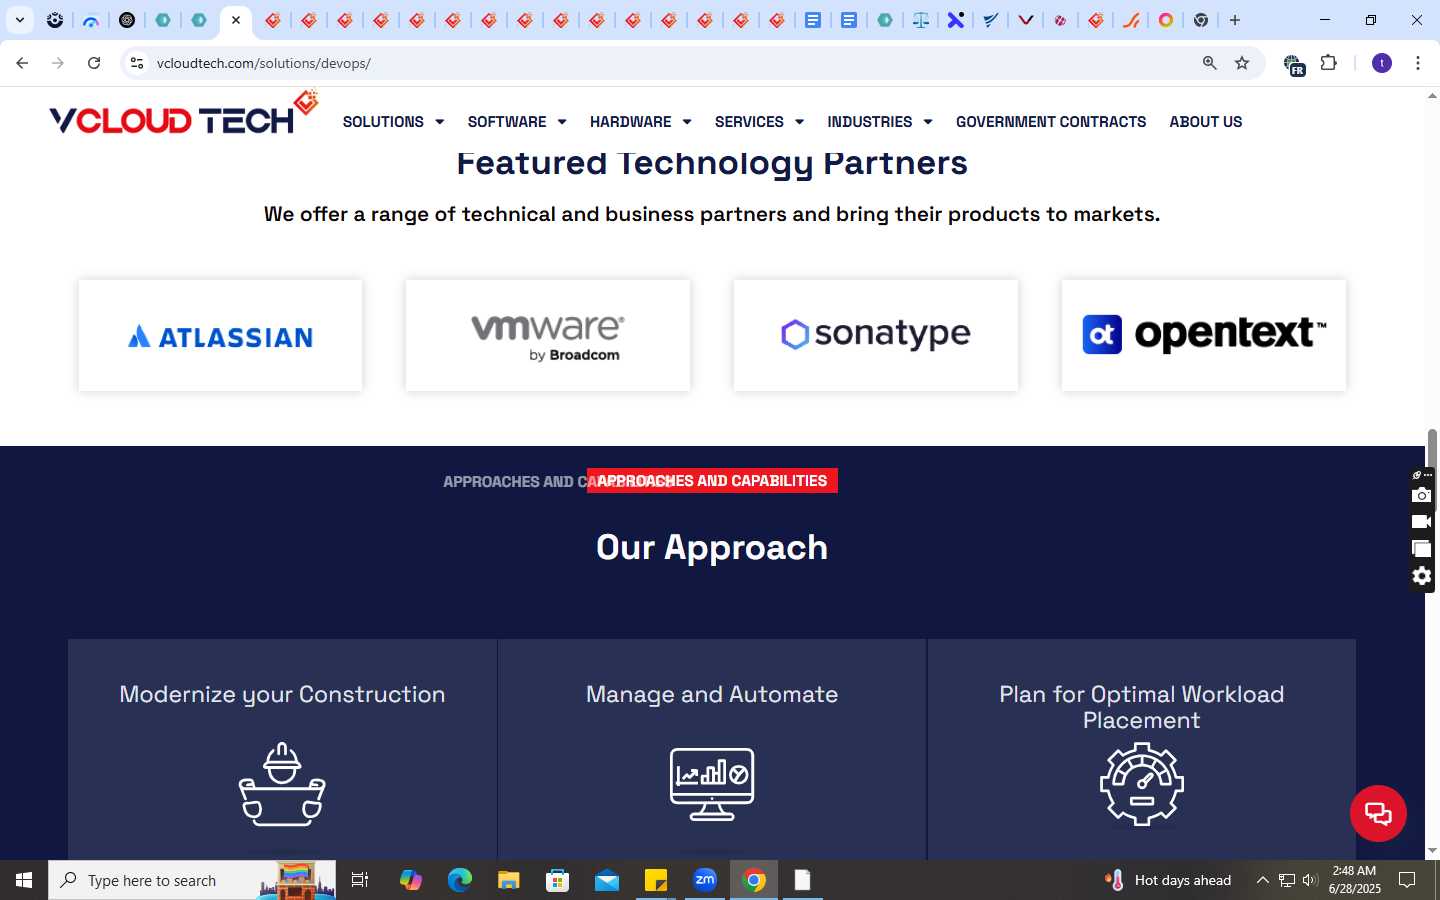The width and height of the screenshot is (1440, 900).
Task: Open Task View on the taskbar
Action: (x=360, y=880)
